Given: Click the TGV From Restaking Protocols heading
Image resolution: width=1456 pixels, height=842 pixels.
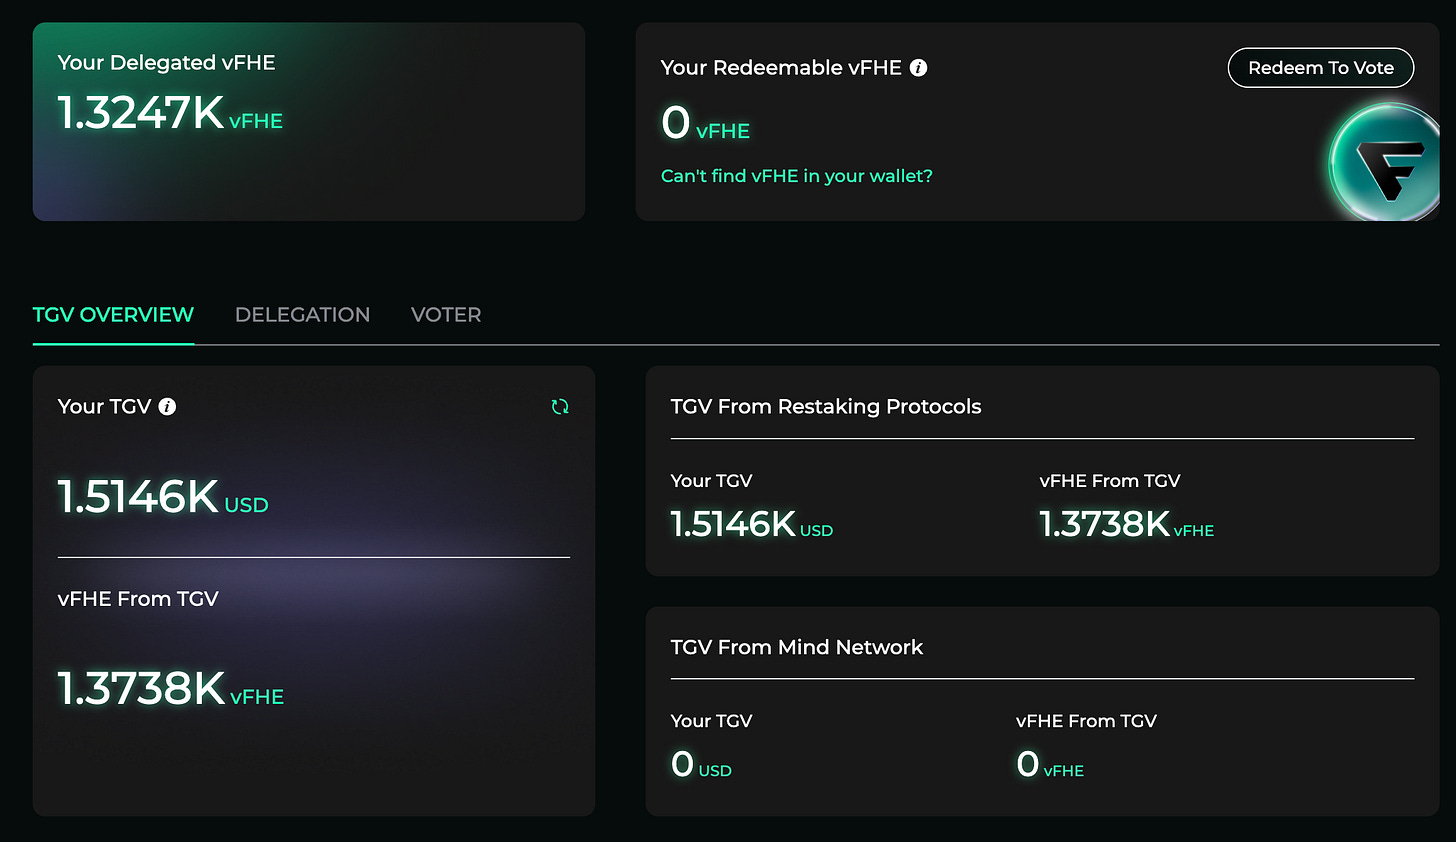Looking at the screenshot, I should pos(825,407).
